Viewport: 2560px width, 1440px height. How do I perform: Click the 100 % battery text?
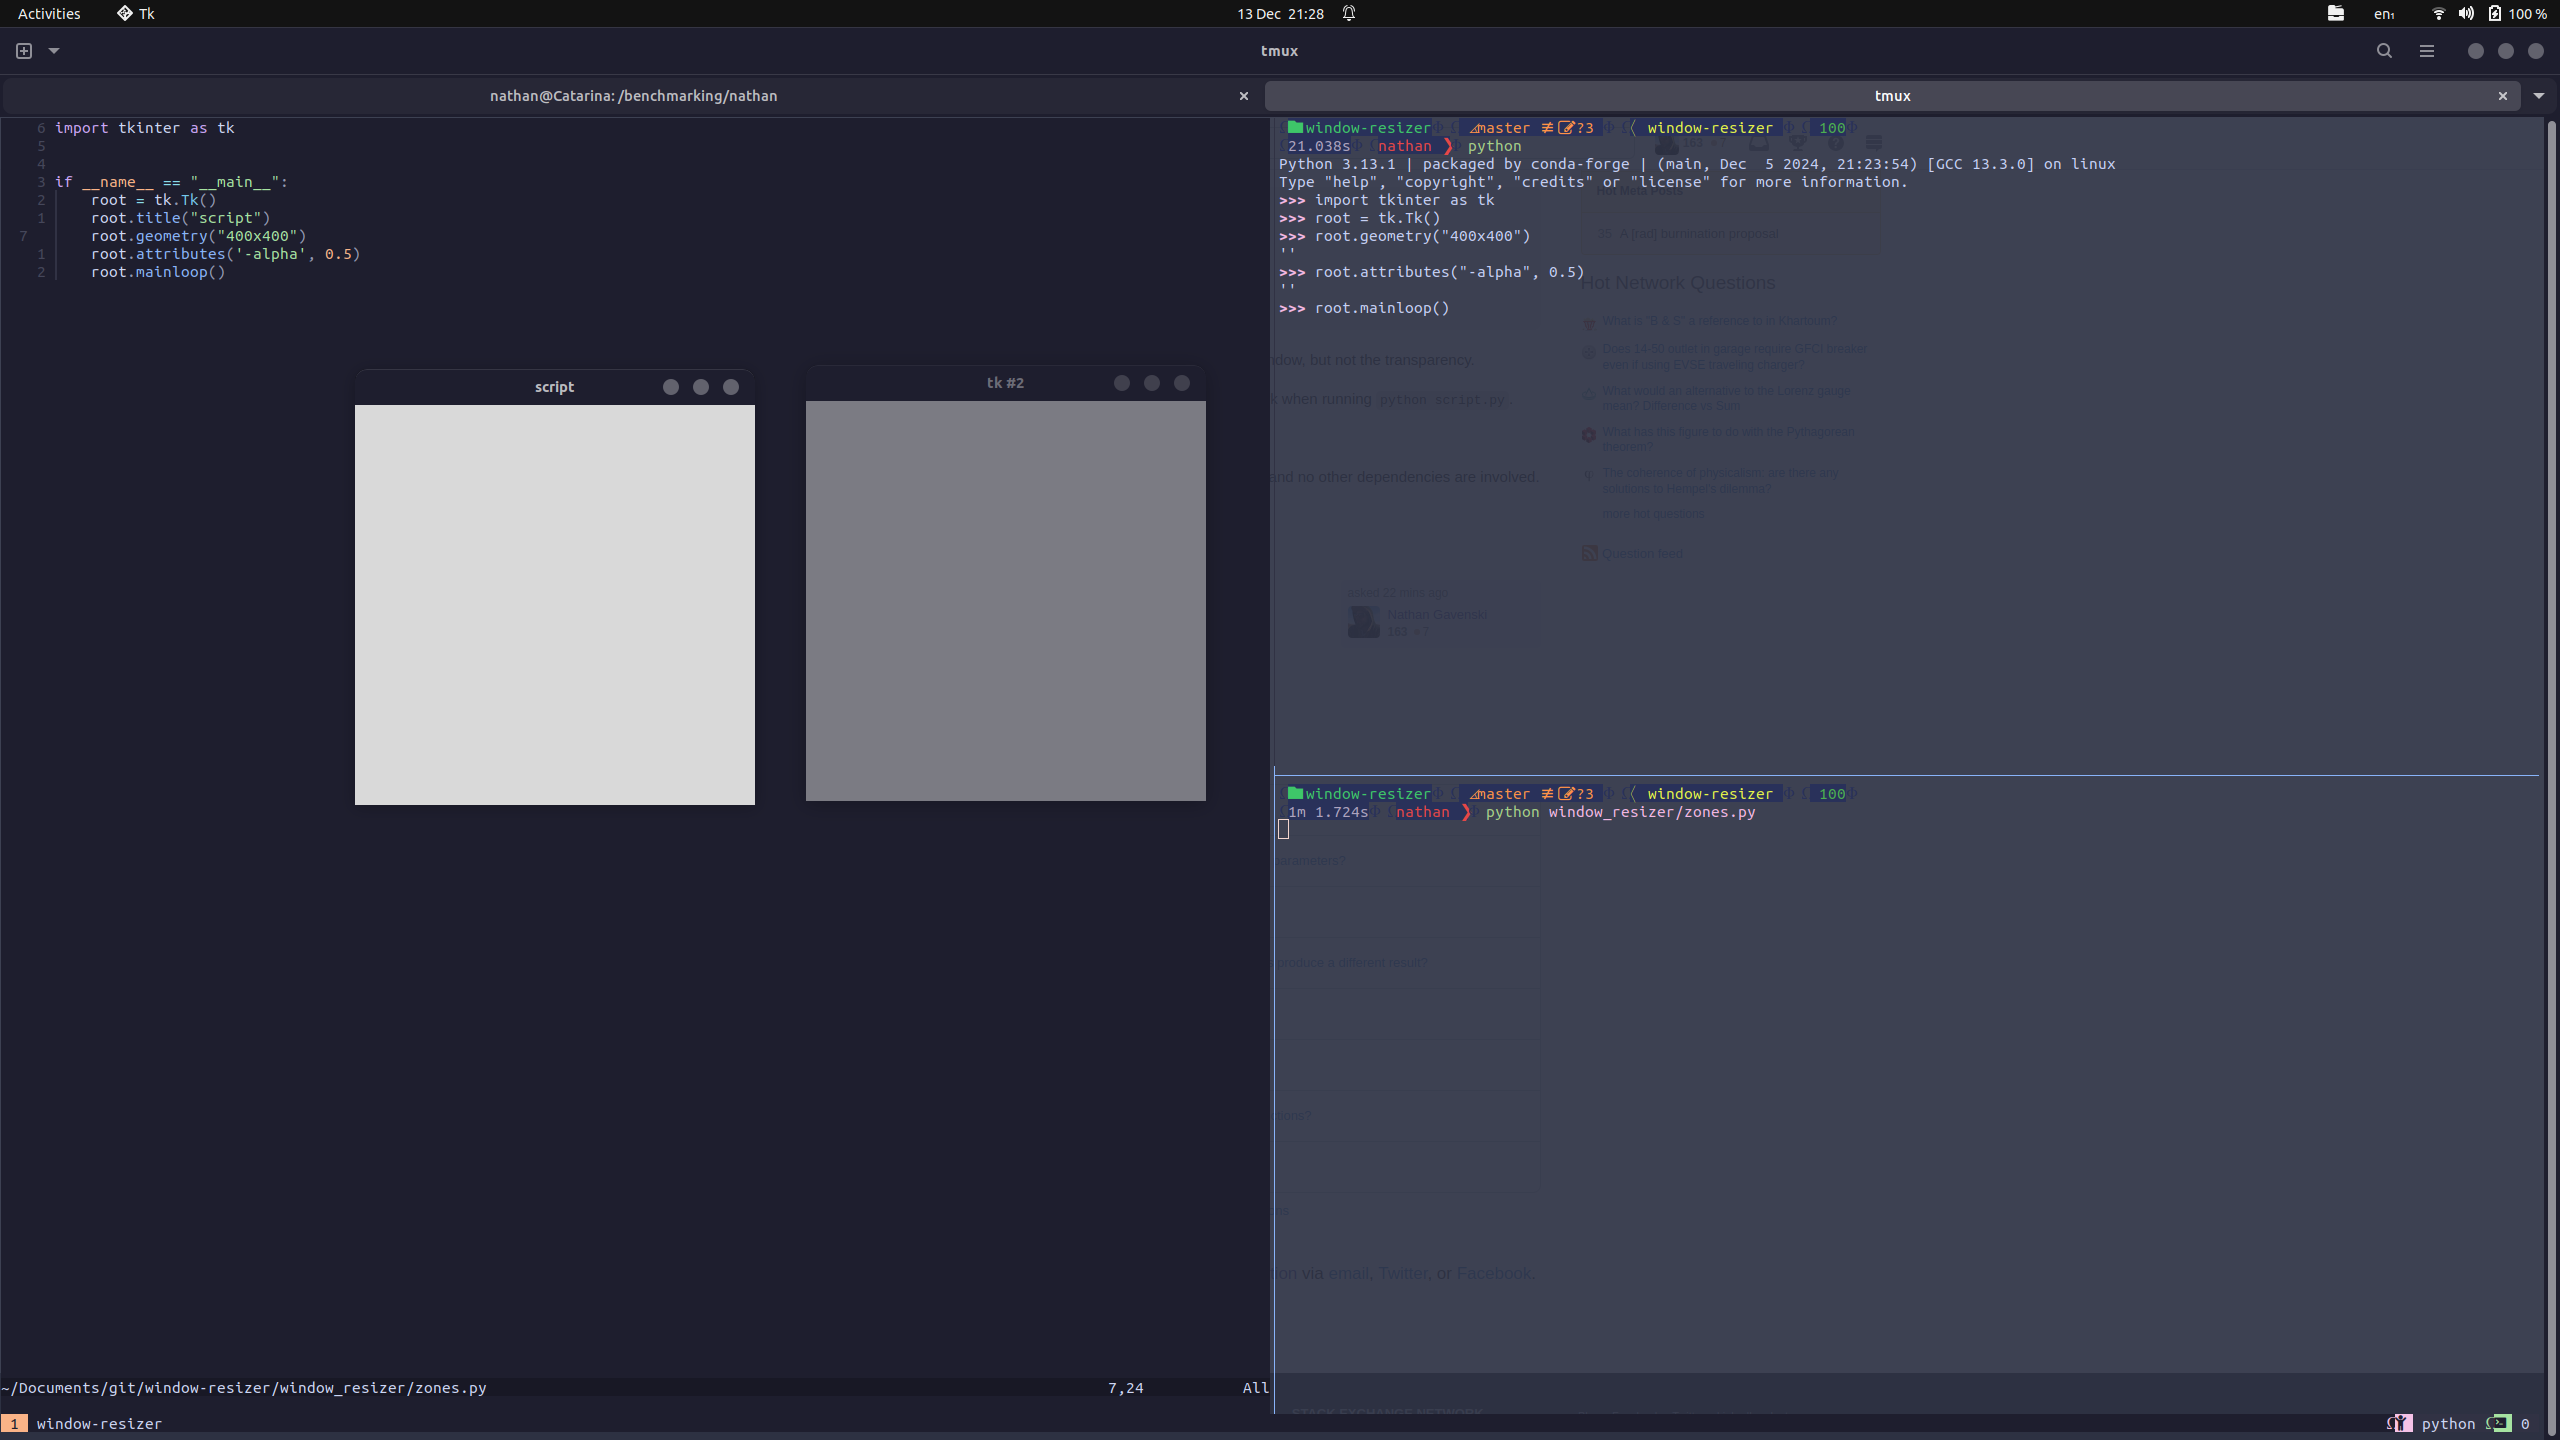pos(2527,14)
